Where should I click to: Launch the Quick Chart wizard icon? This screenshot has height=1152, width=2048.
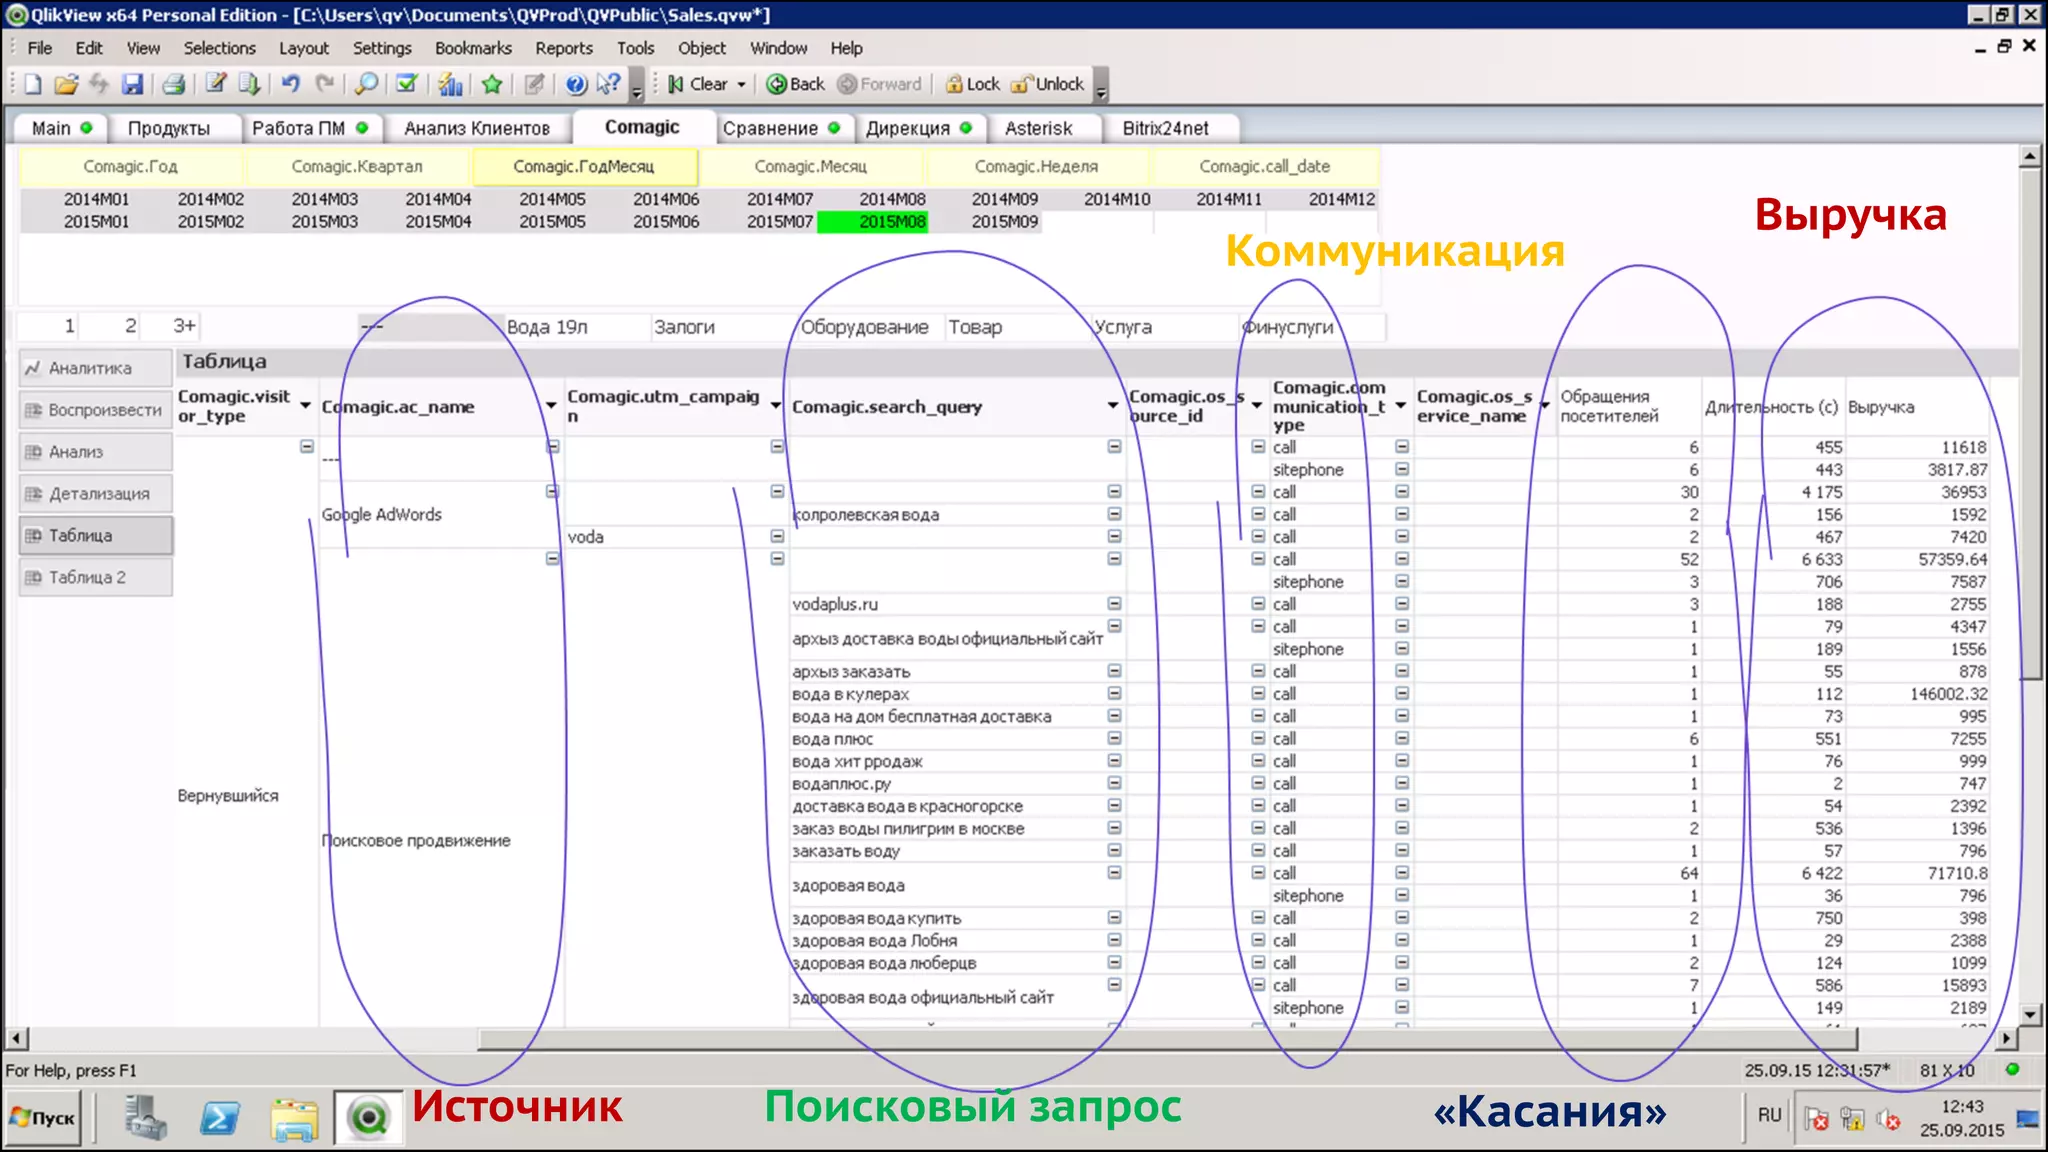(450, 84)
